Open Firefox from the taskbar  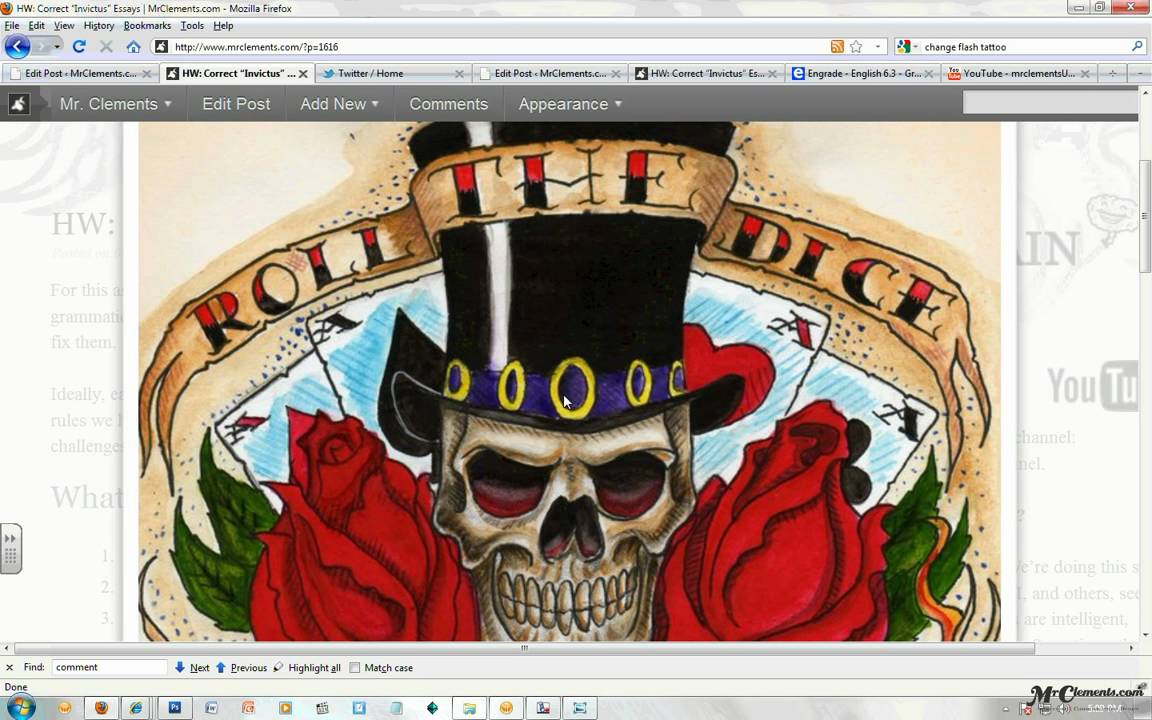101,708
